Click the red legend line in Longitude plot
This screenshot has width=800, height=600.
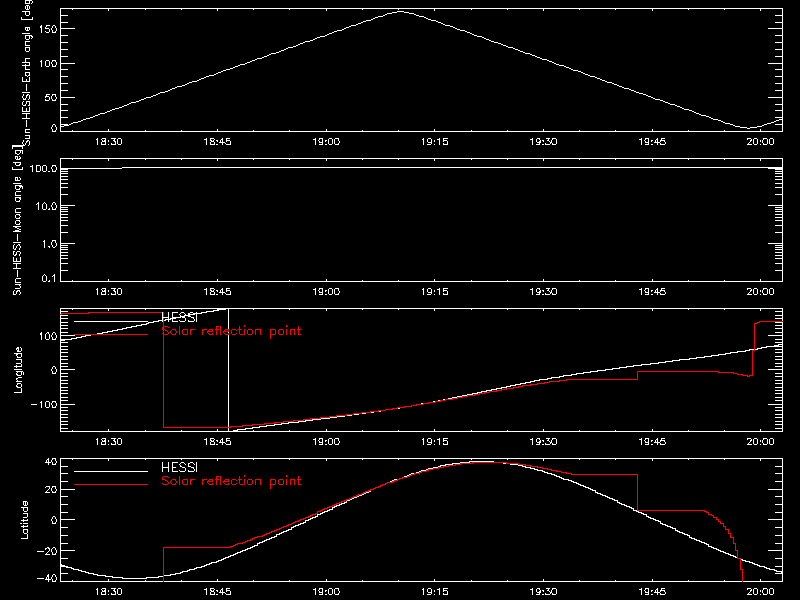111,335
